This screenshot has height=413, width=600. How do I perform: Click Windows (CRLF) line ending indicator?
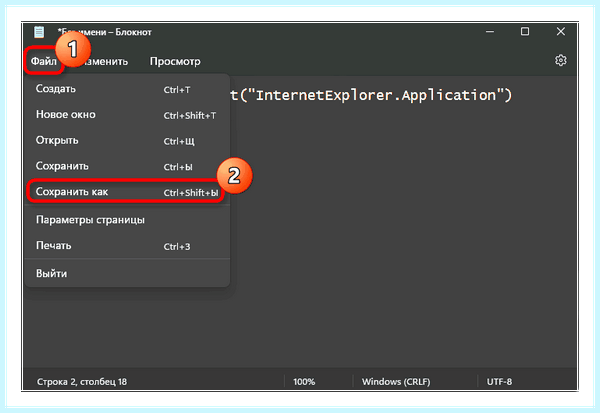396,382
